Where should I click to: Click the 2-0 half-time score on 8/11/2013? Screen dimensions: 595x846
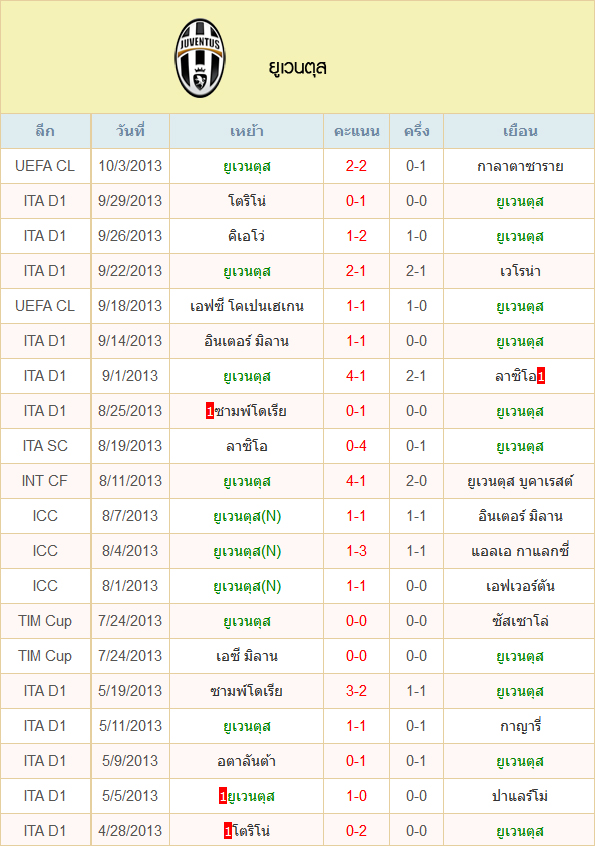[x=416, y=481]
